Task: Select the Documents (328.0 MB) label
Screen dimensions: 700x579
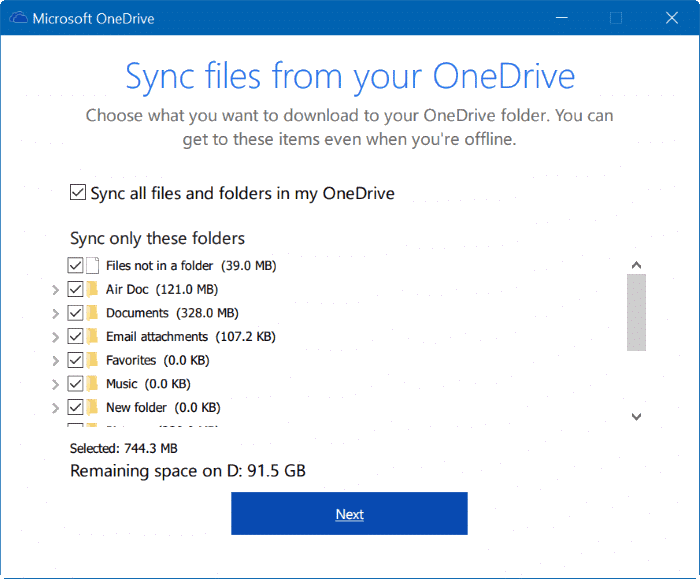Action: coord(172,313)
